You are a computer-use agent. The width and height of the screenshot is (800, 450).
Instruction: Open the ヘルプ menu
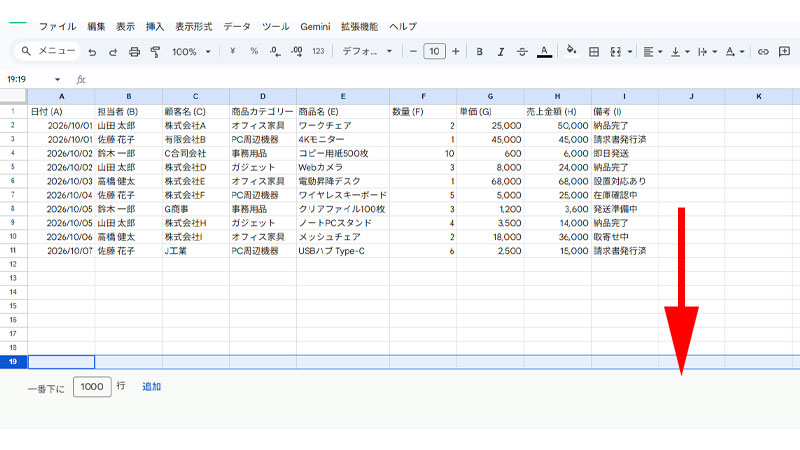point(403,27)
